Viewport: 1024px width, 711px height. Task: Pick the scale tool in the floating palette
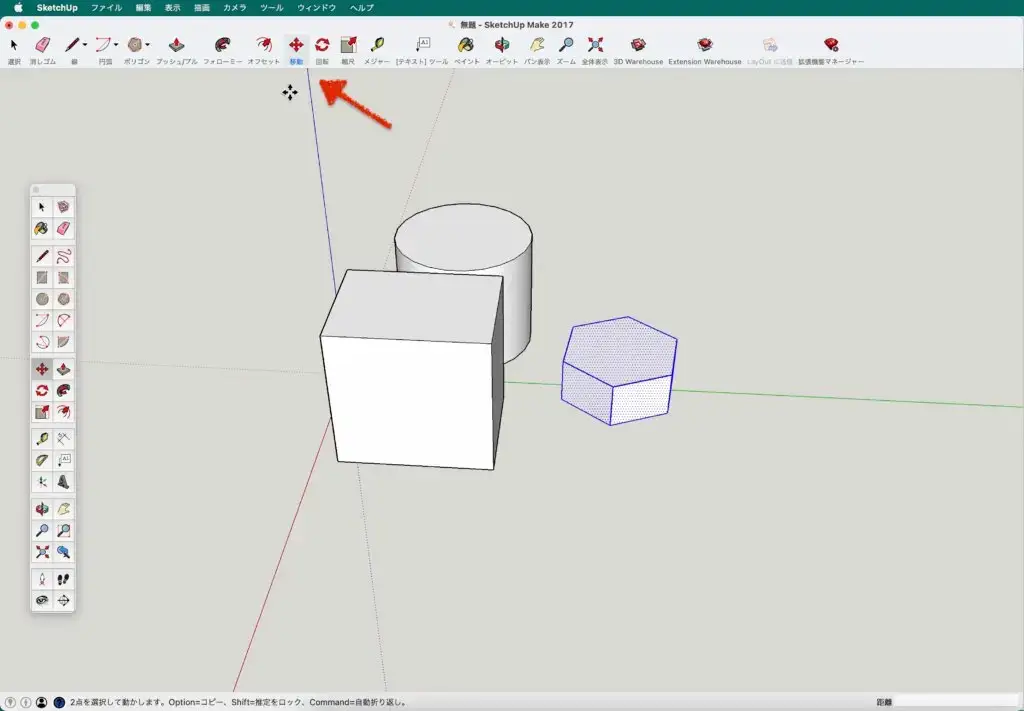tap(42, 412)
